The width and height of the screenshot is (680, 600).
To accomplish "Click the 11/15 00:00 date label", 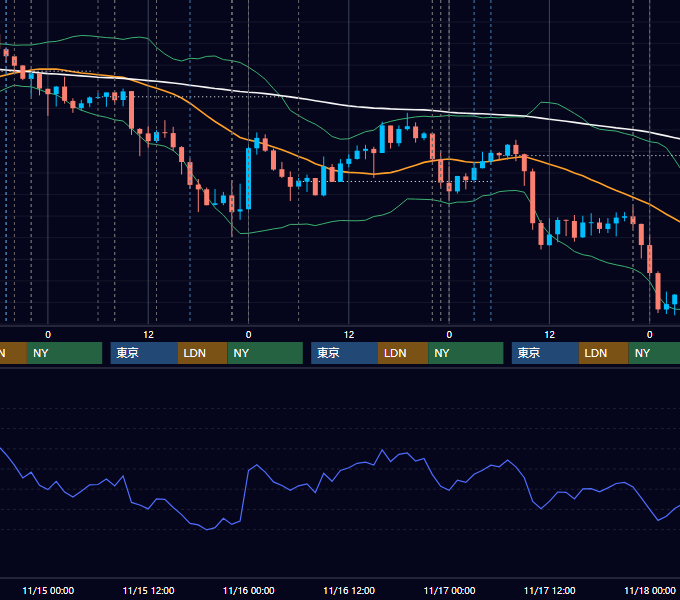I will [x=48, y=590].
